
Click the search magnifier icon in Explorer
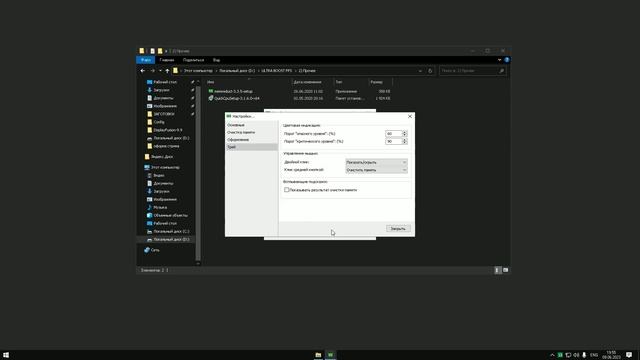[502, 71]
